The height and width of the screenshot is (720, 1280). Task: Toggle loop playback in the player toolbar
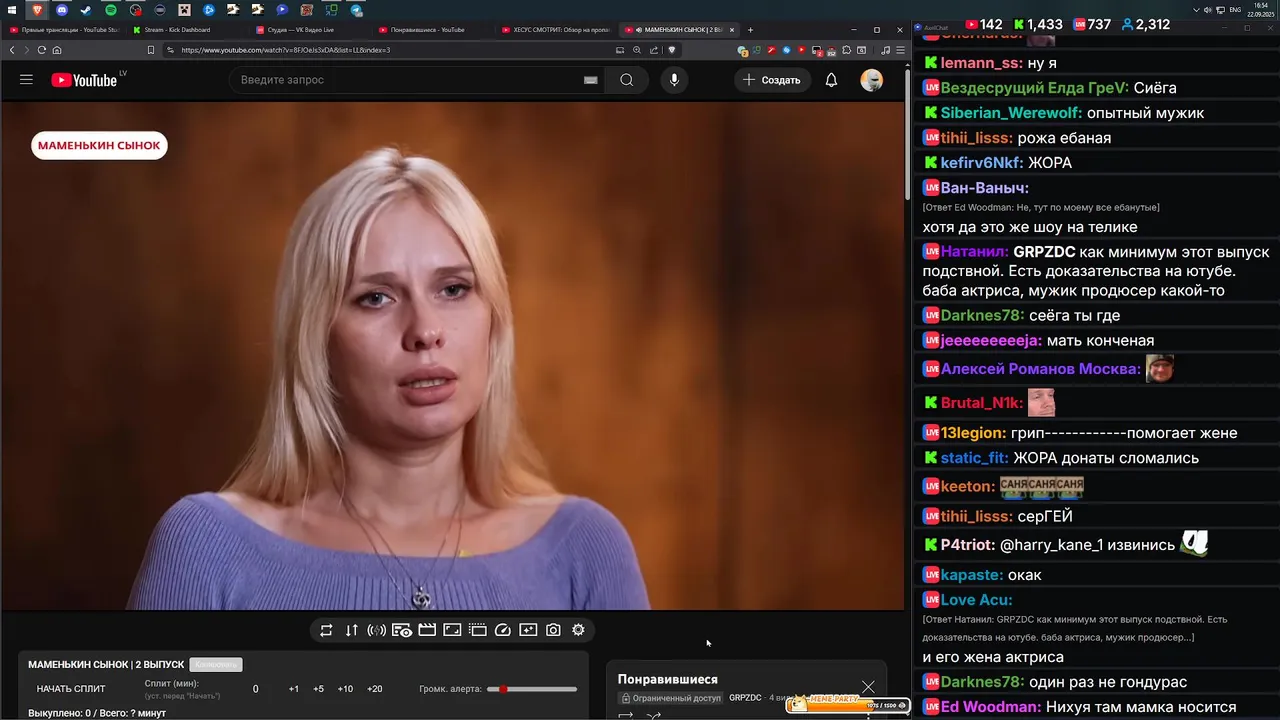pyautogui.click(x=326, y=630)
